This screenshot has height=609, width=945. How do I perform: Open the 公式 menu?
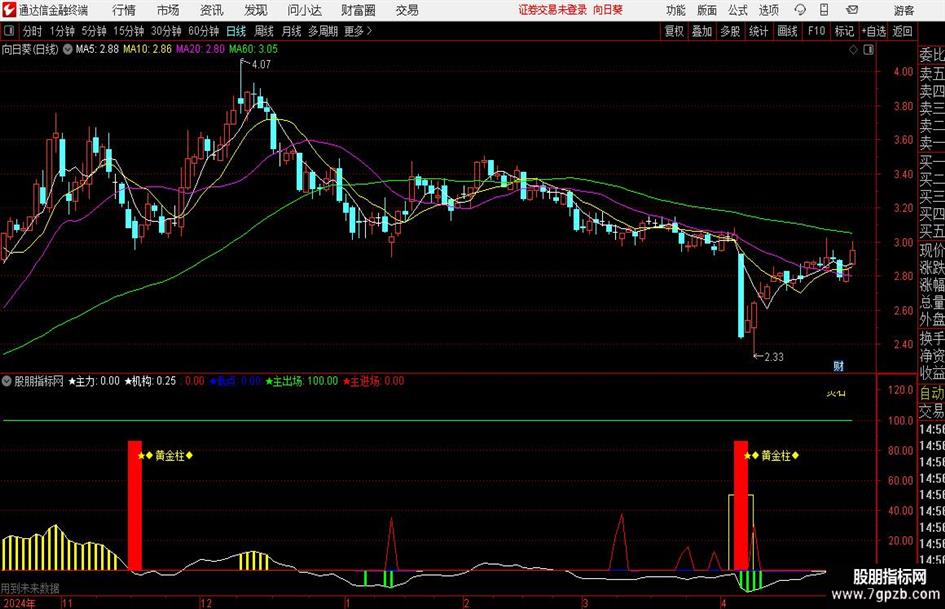[x=738, y=10]
